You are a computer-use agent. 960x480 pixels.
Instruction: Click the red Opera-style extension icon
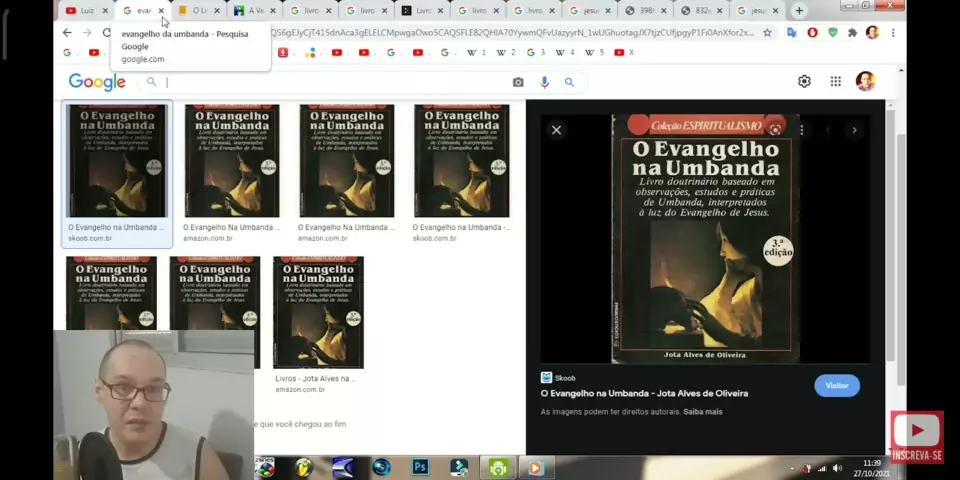click(812, 32)
